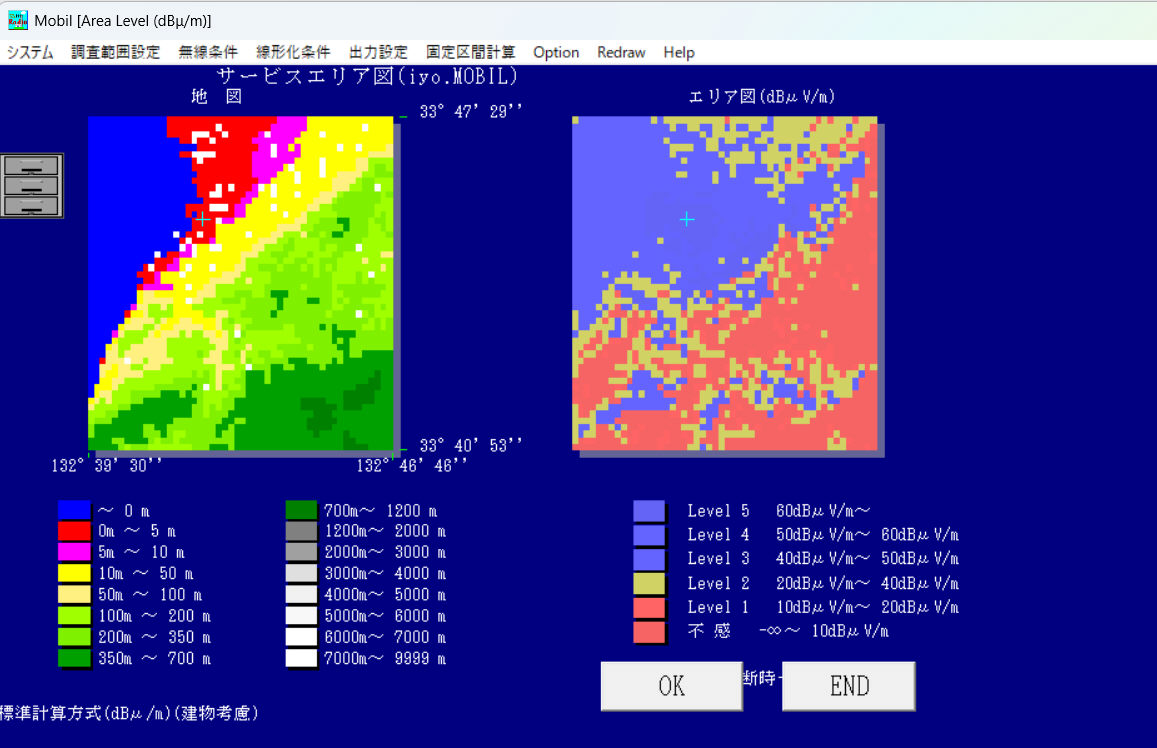Viewport: 1157px width, 748px height.
Task: Select Redraw in the menu bar
Action: (x=621, y=53)
